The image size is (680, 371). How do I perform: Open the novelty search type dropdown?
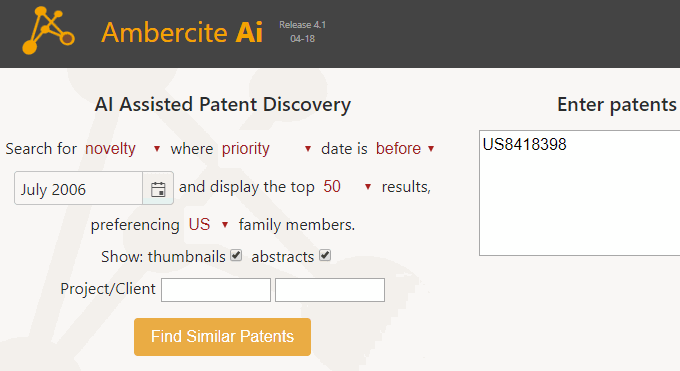(x=122, y=149)
